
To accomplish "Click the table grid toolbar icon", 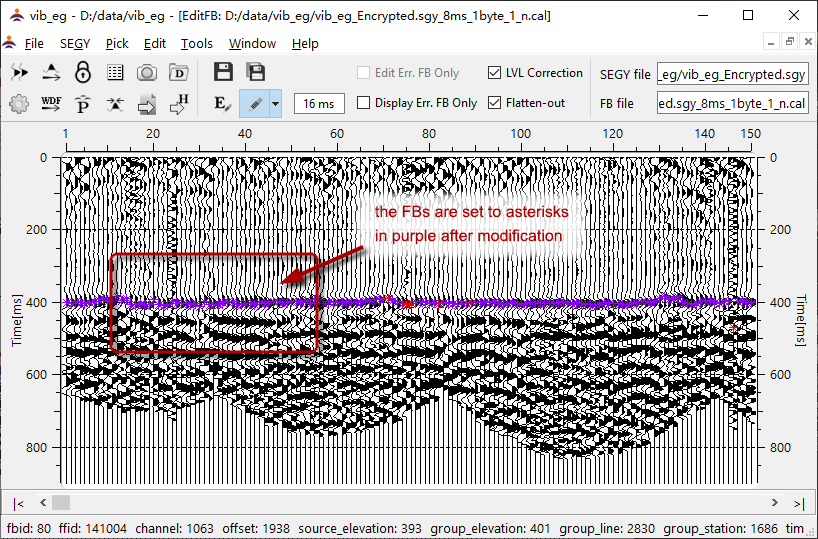I will pos(115,73).
